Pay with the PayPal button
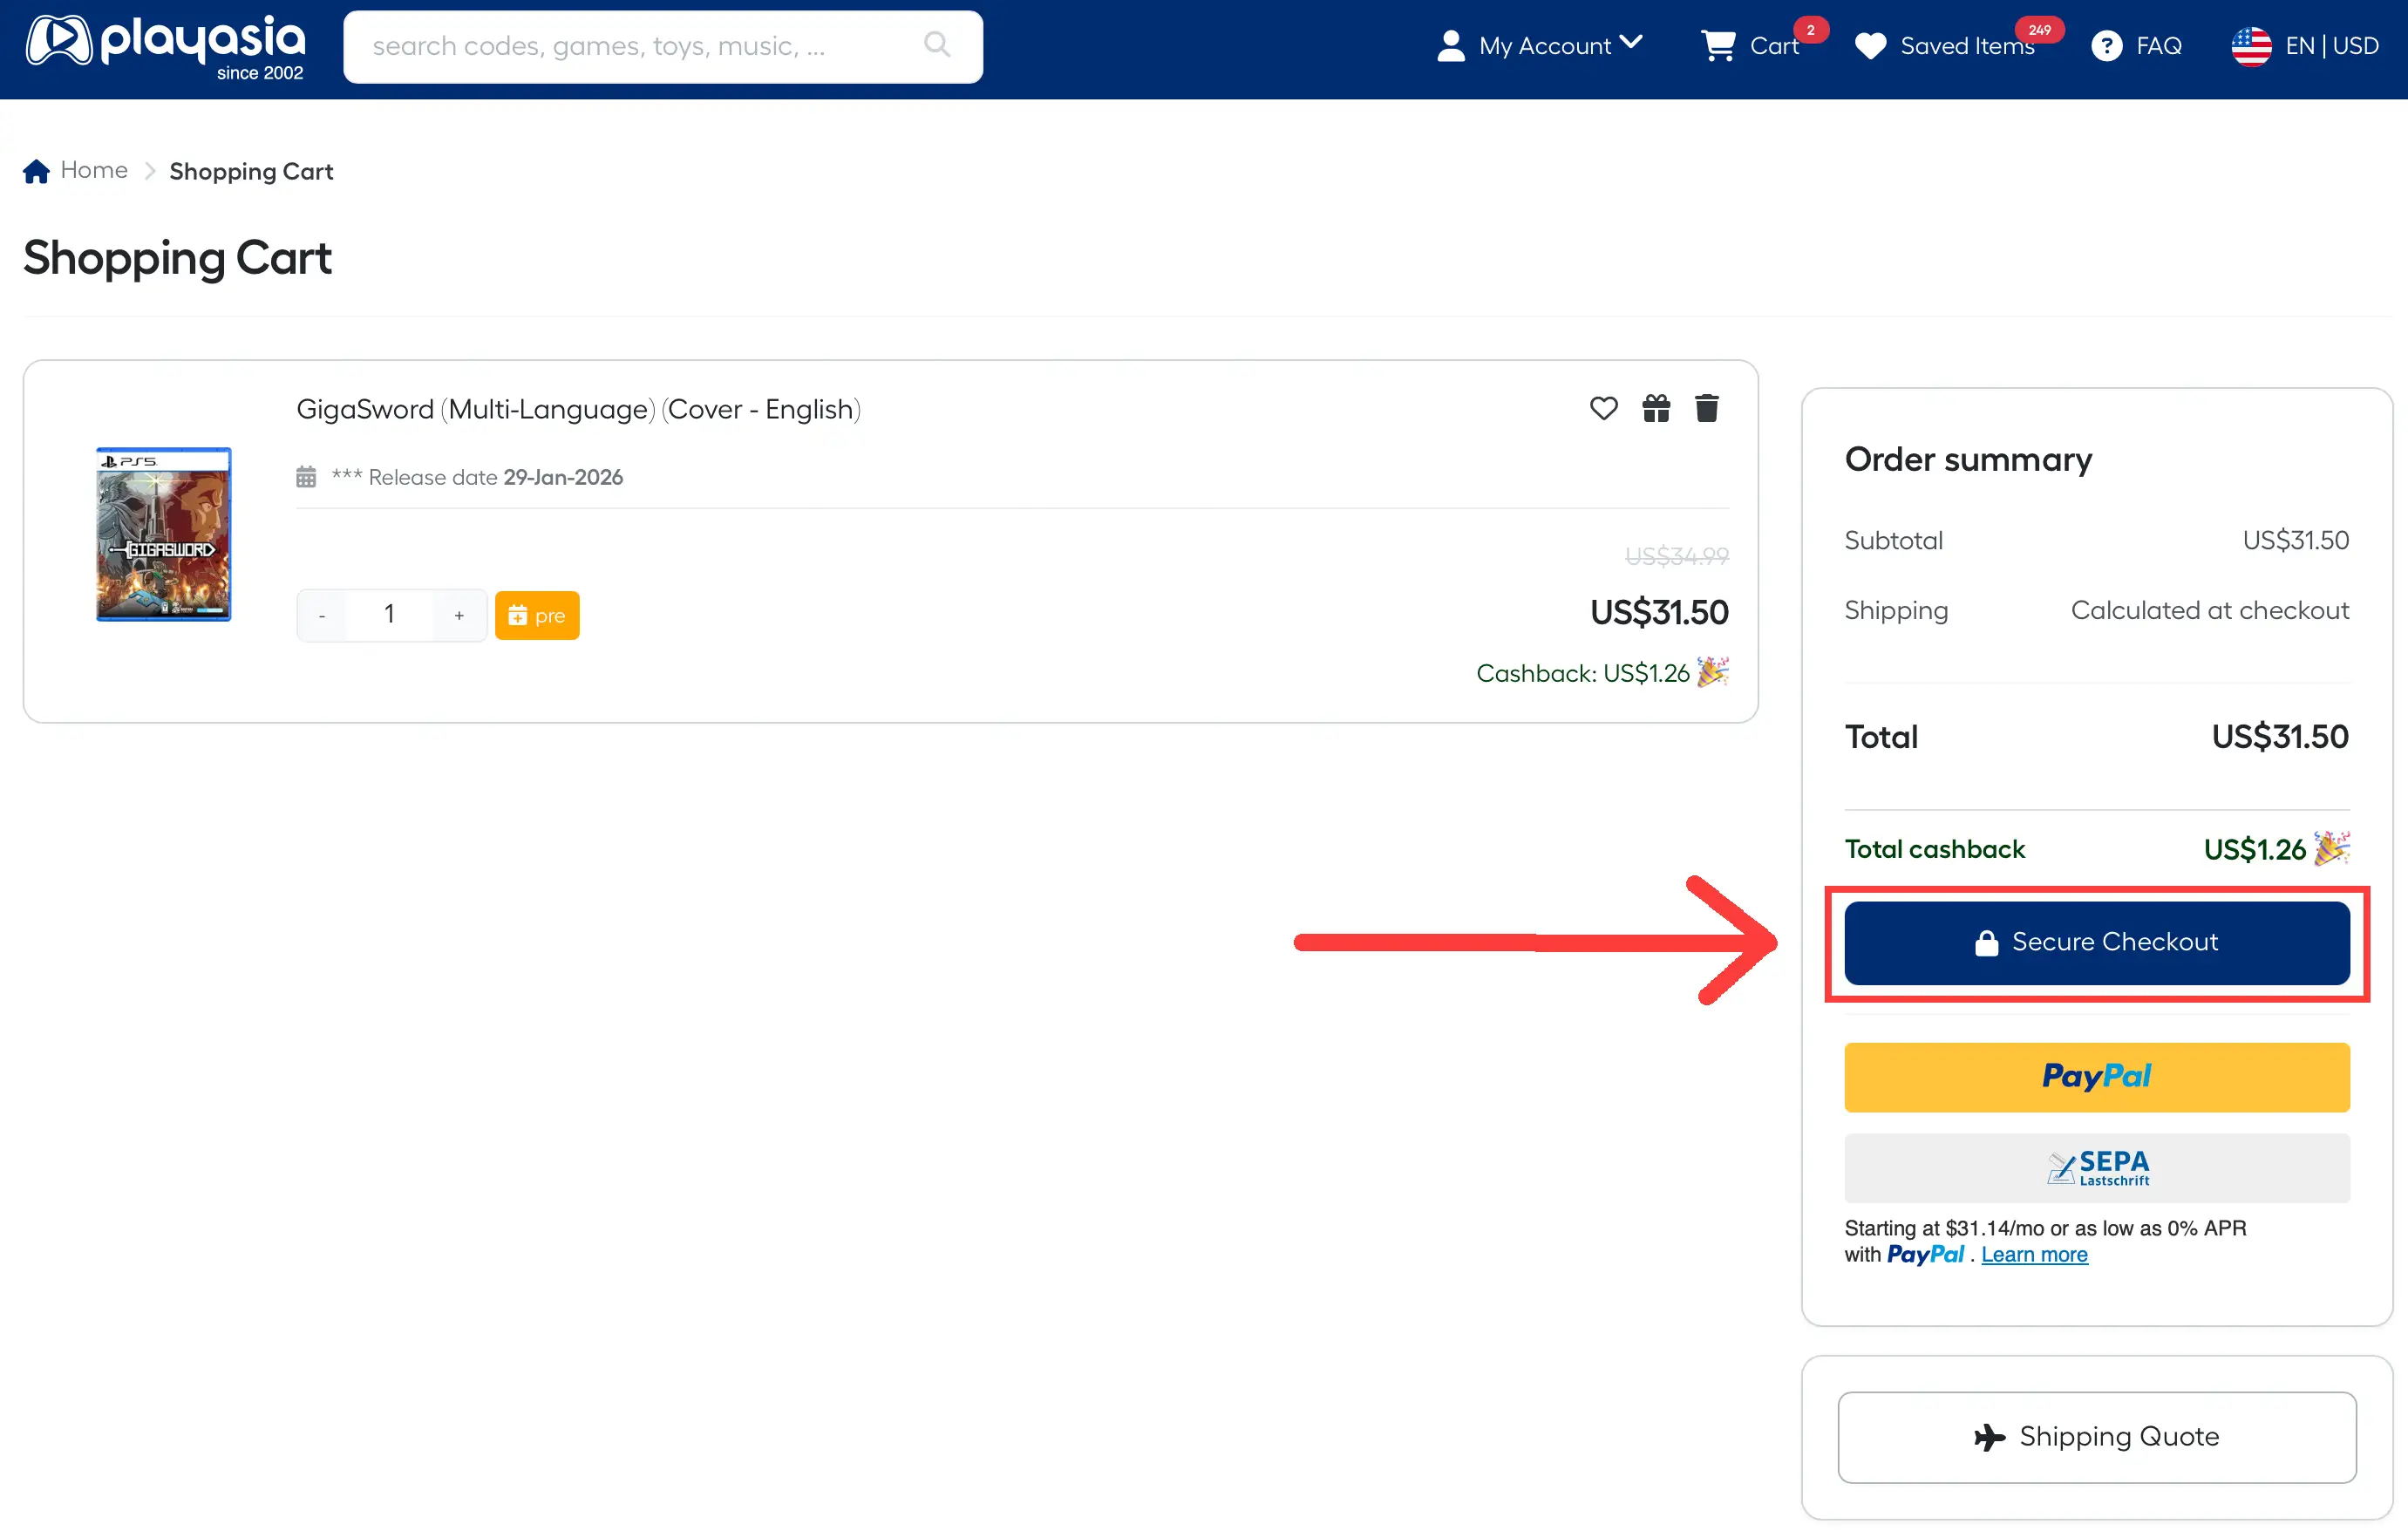The height and width of the screenshot is (1531, 2408). point(2096,1076)
